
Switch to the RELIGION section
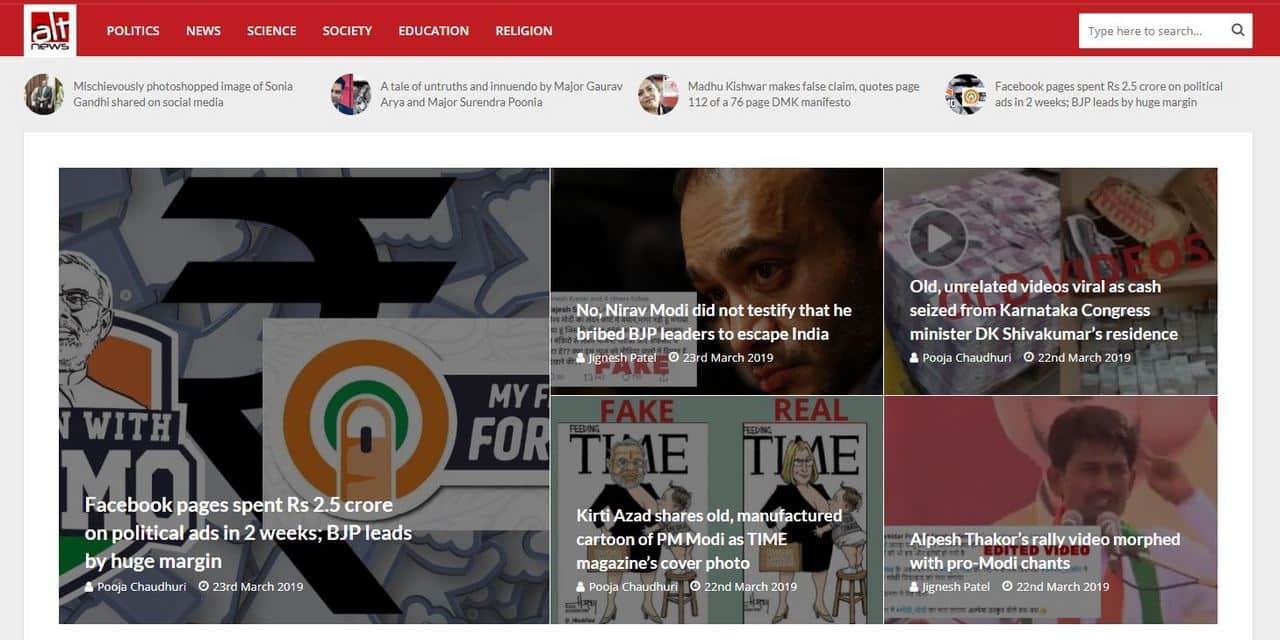coord(523,31)
